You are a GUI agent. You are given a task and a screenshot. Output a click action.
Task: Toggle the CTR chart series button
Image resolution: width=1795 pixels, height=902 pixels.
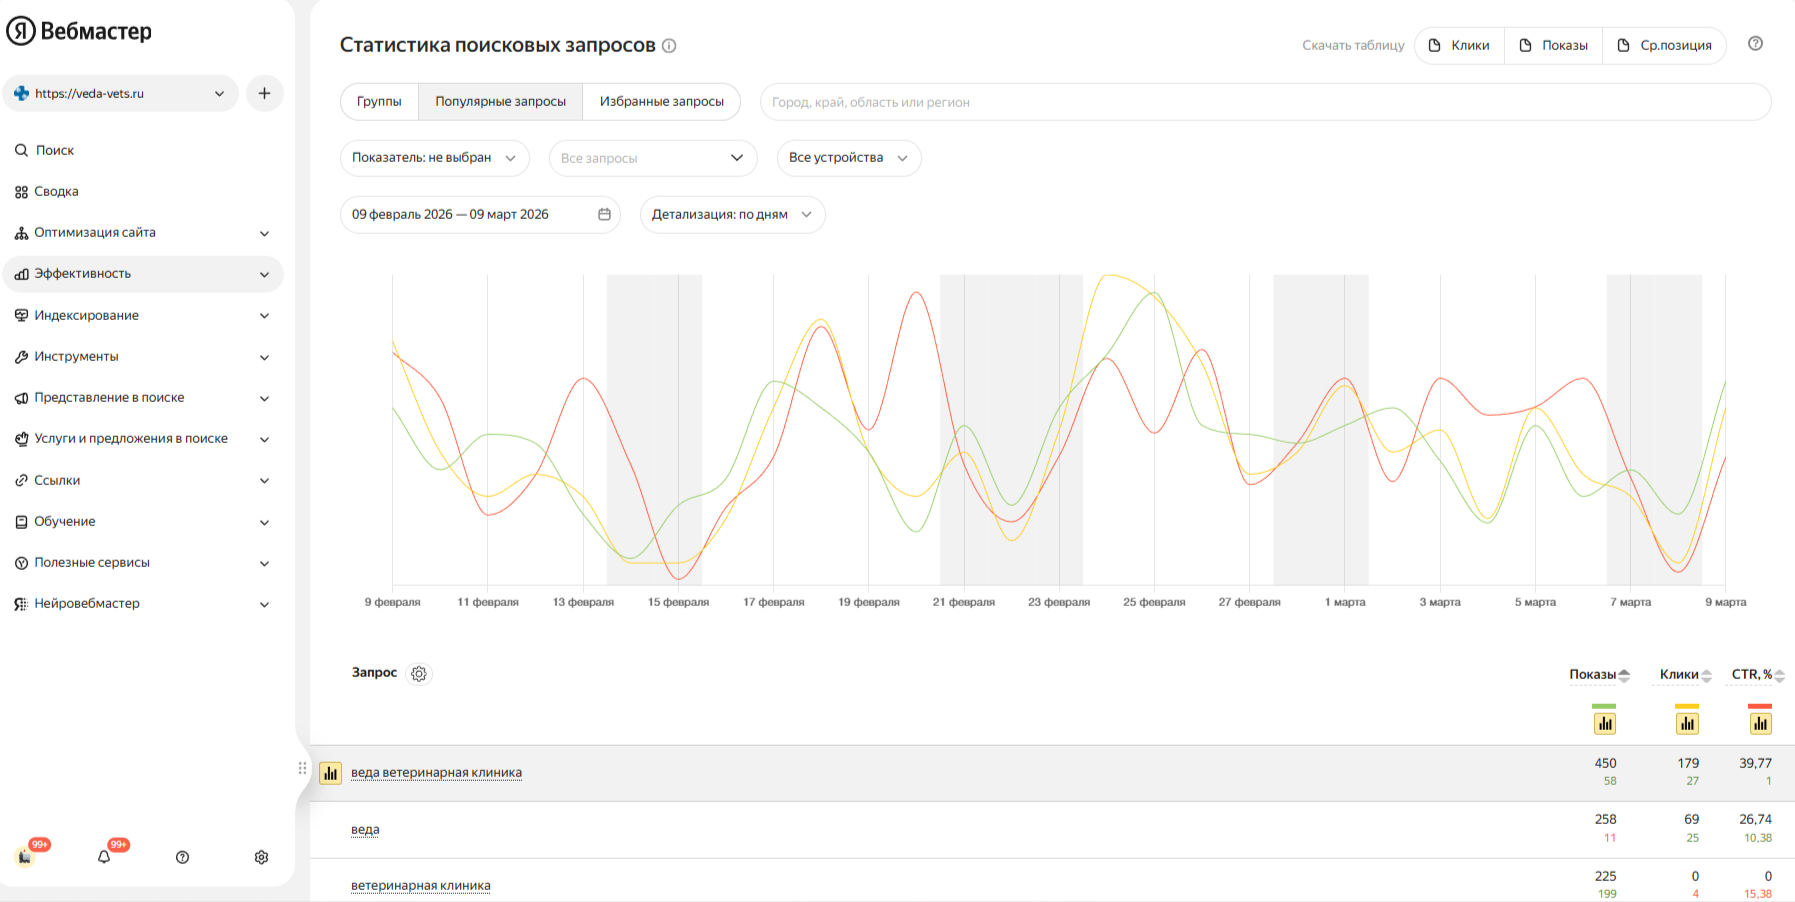(x=1760, y=723)
